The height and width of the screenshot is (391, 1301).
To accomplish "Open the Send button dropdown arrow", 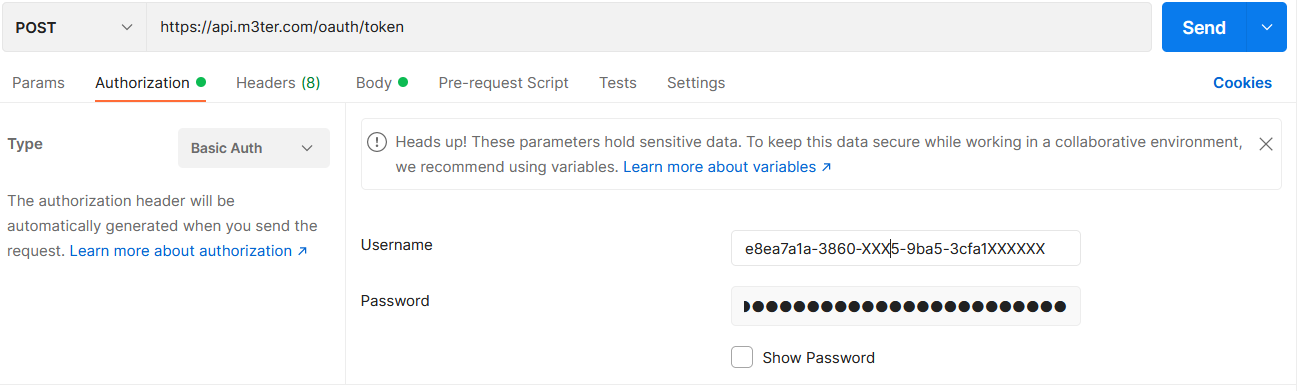I will (1267, 28).
